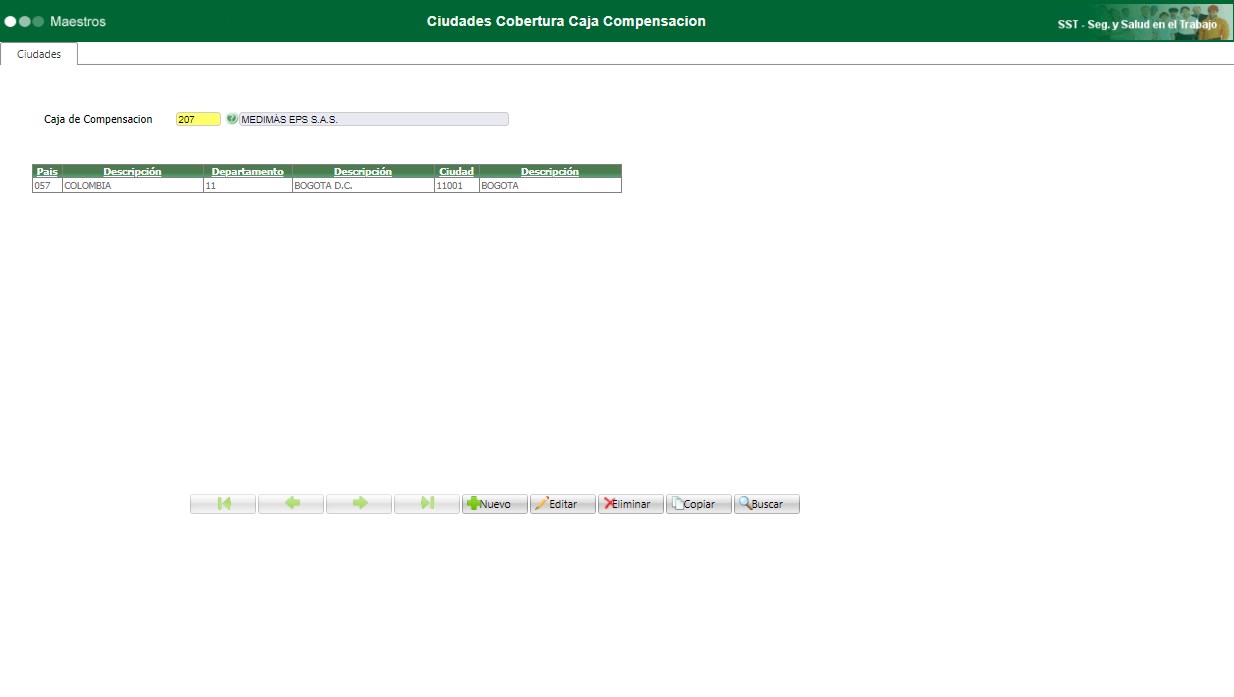Select the city code 11001 cell
Viewport: 1234px width, 697px height.
tap(457, 185)
